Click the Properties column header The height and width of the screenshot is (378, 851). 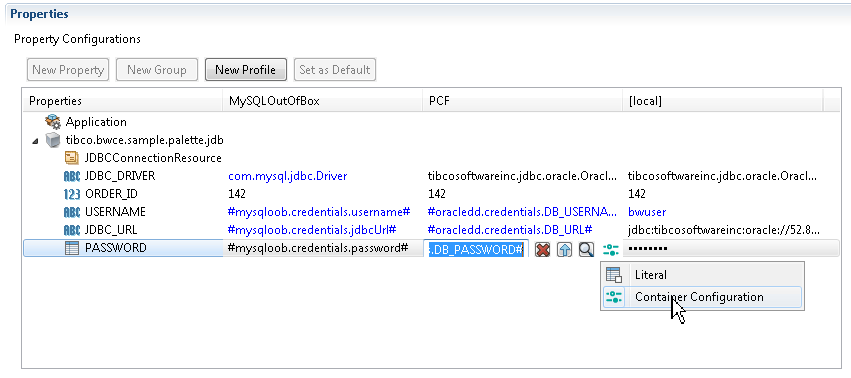pos(122,101)
